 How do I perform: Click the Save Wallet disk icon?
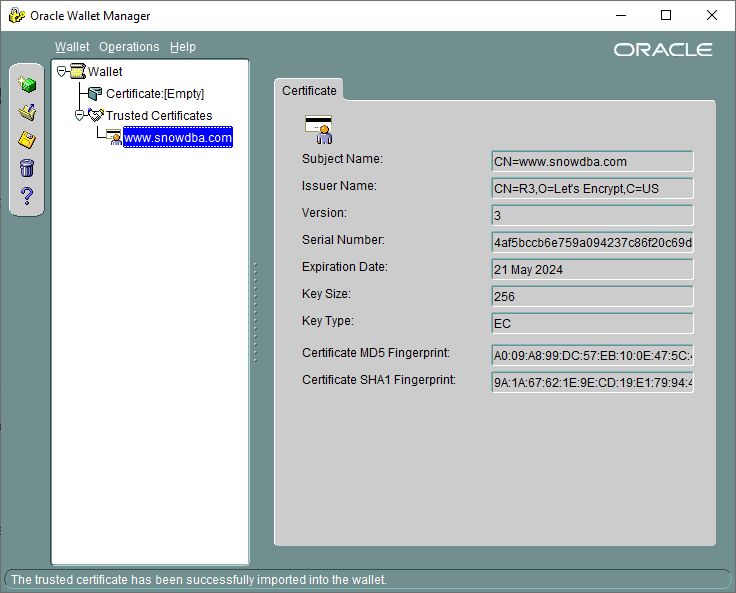point(27,140)
